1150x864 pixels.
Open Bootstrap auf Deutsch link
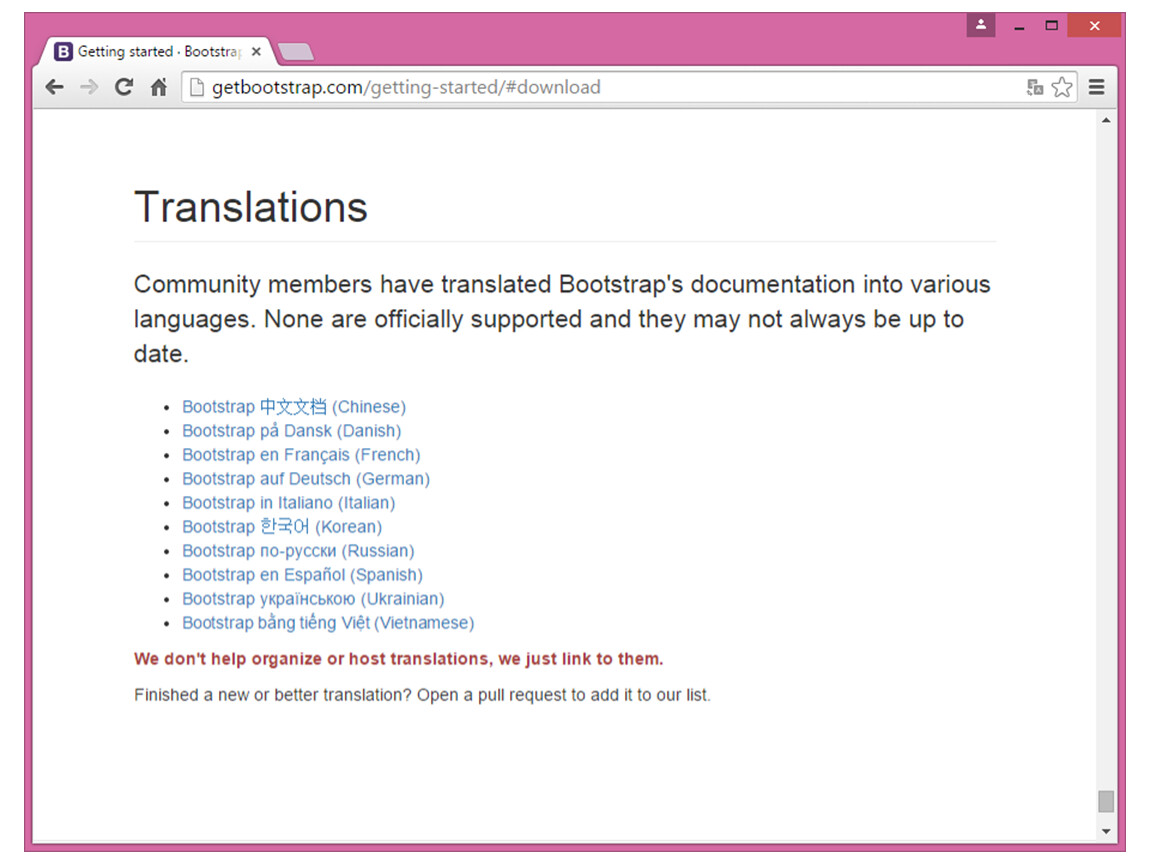pos(305,479)
